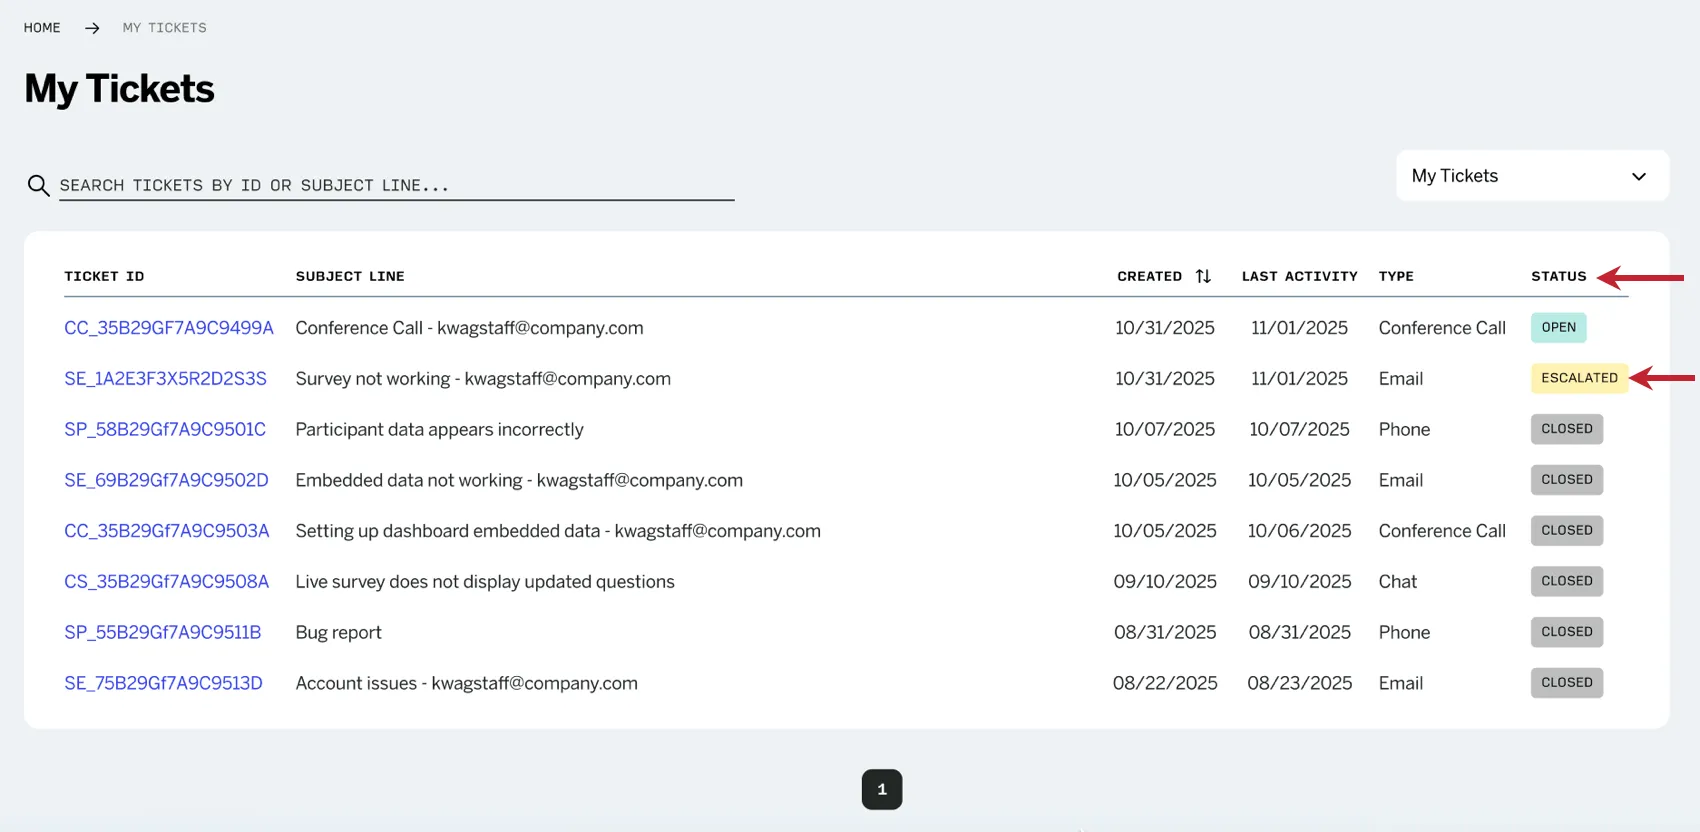Open ticket CC_35B29GF7A9C9499A

tap(169, 328)
